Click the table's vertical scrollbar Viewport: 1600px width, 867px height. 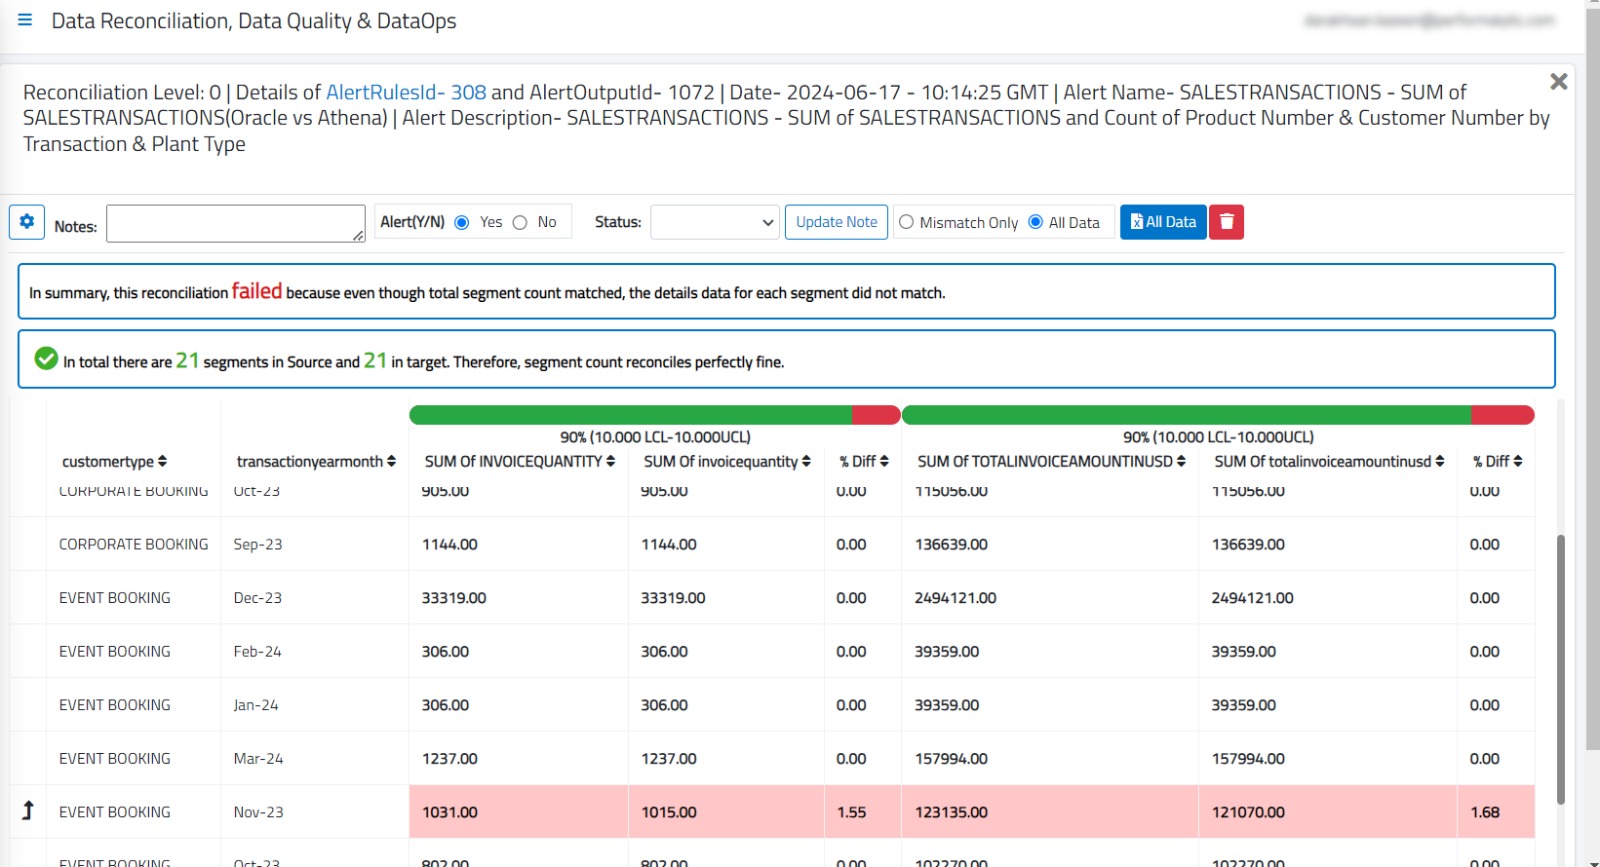[1560, 668]
